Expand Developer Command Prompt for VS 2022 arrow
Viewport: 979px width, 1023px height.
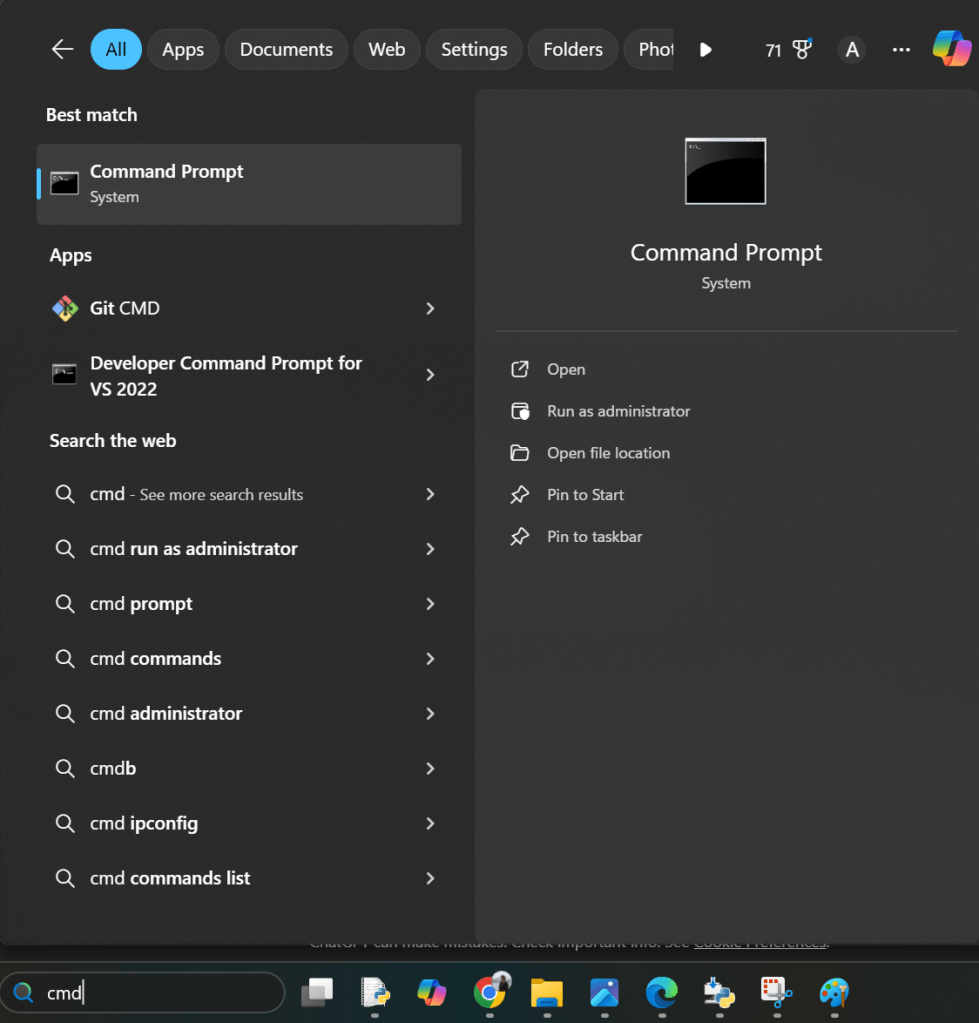point(430,375)
